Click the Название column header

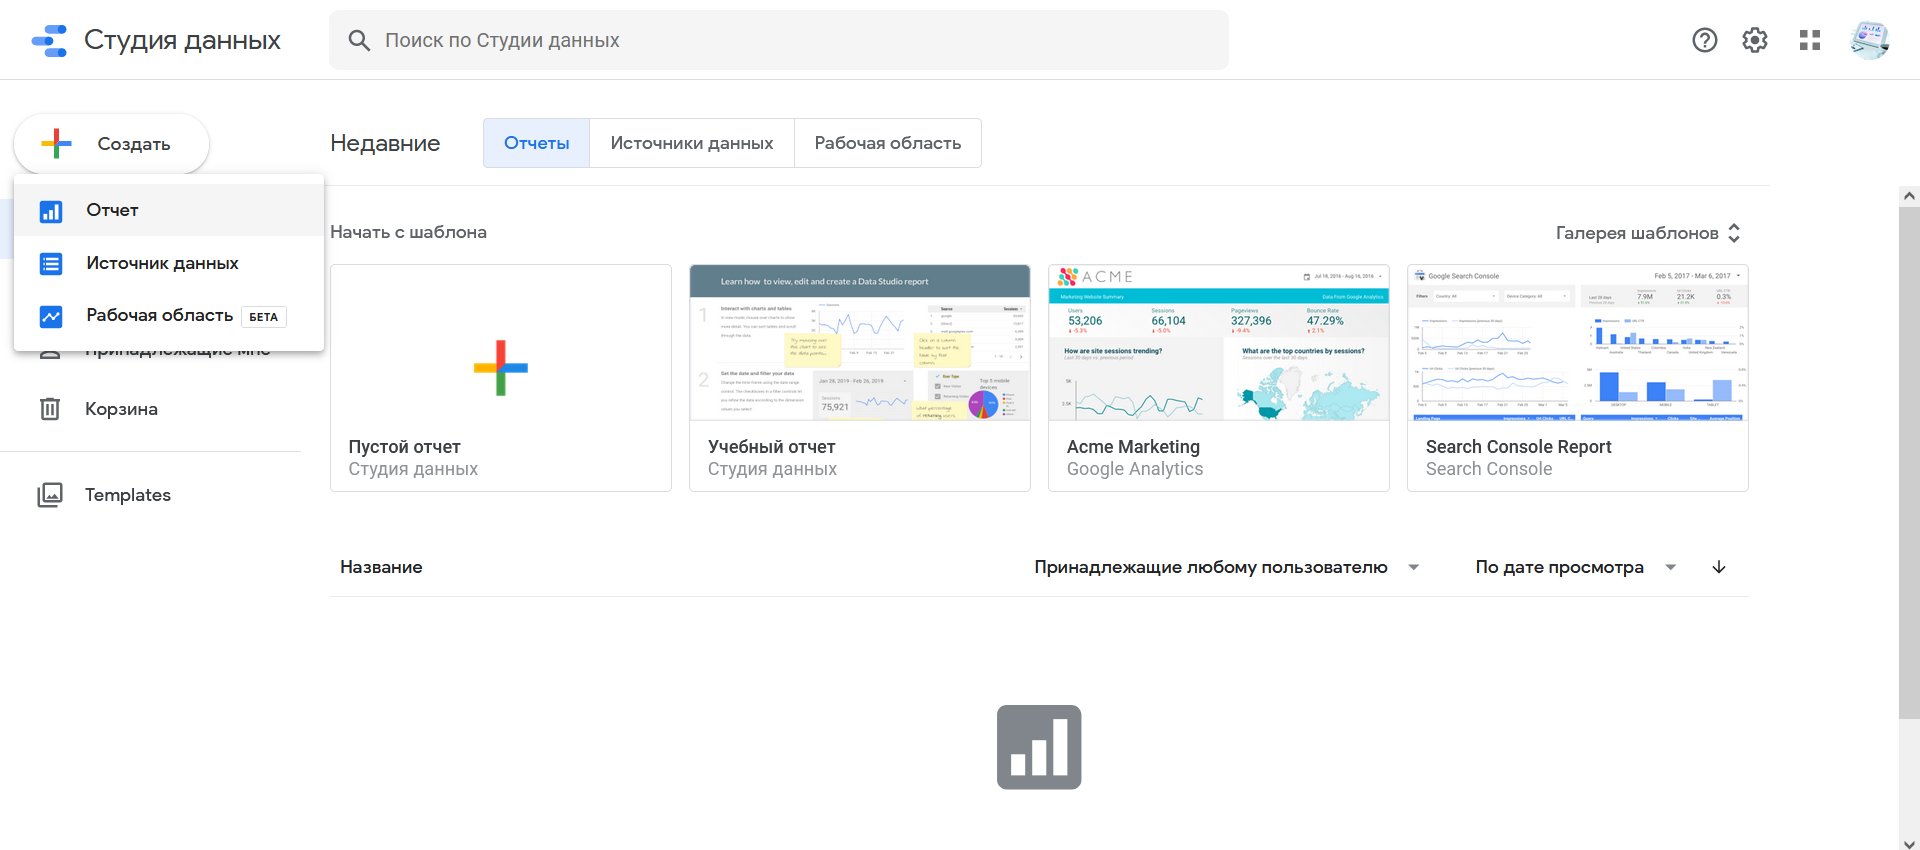coord(381,567)
